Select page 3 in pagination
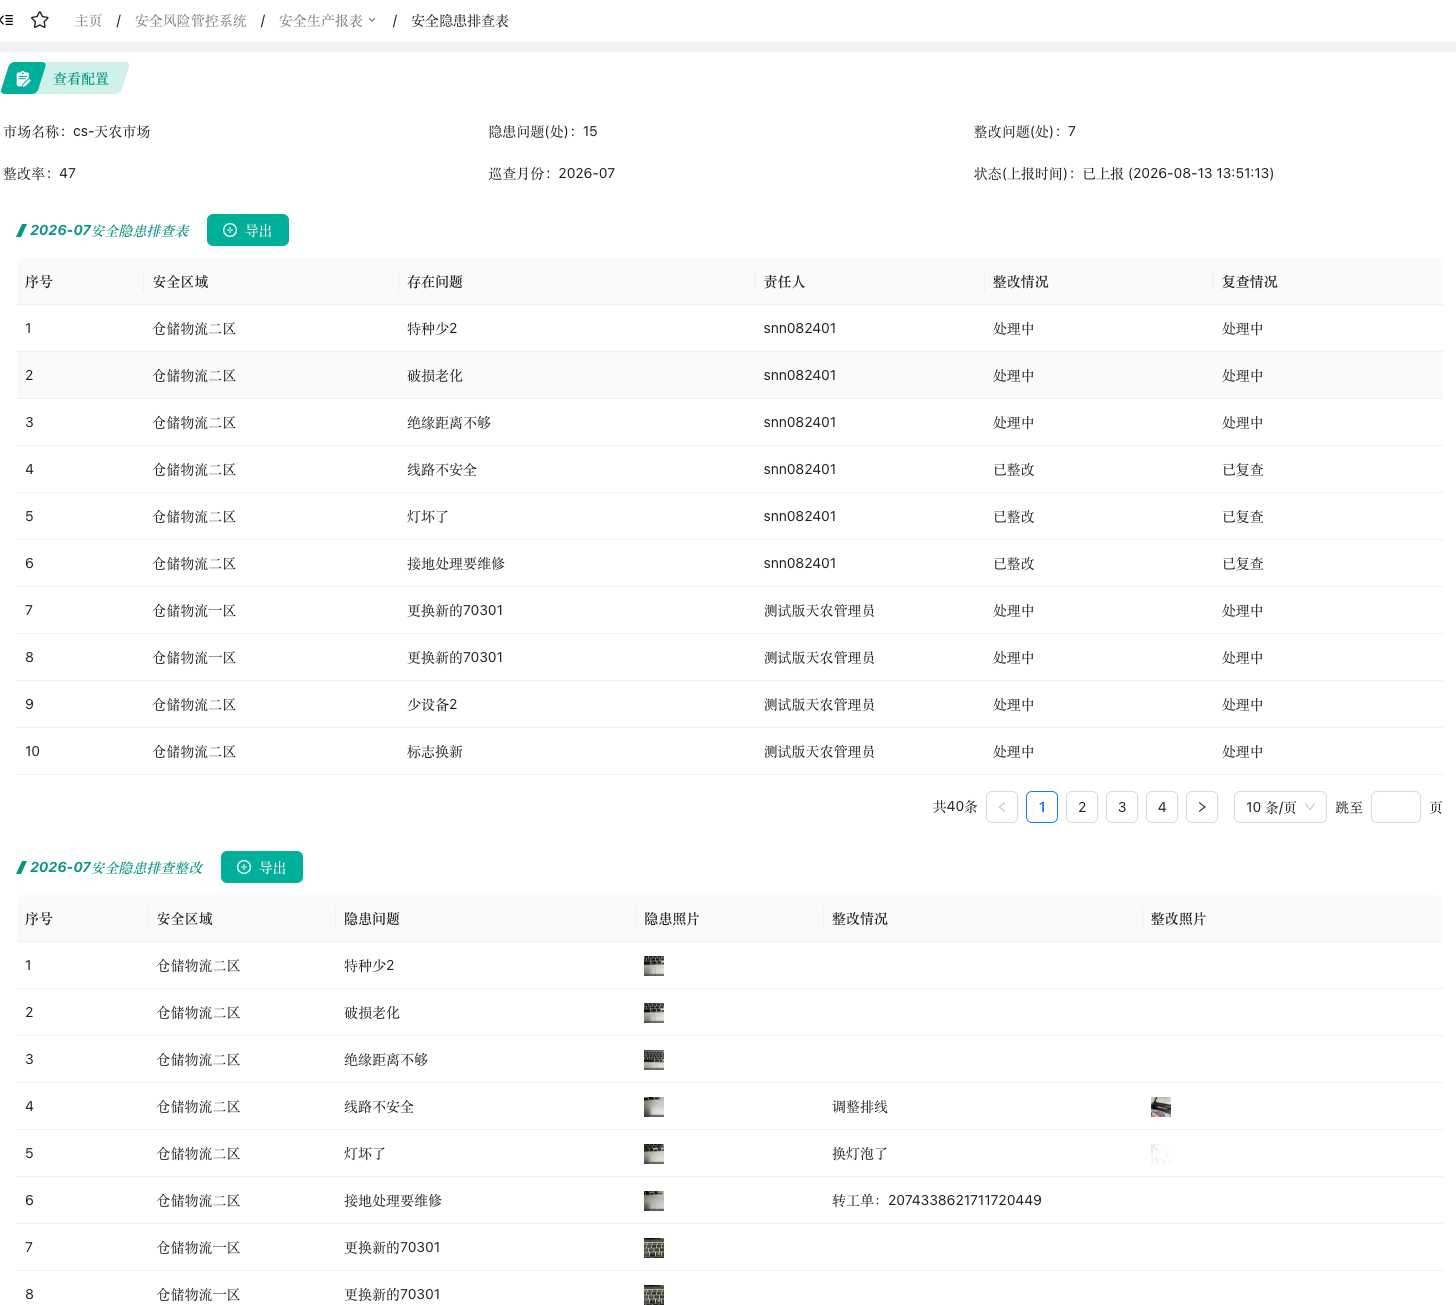The width and height of the screenshot is (1456, 1305). click(x=1122, y=807)
